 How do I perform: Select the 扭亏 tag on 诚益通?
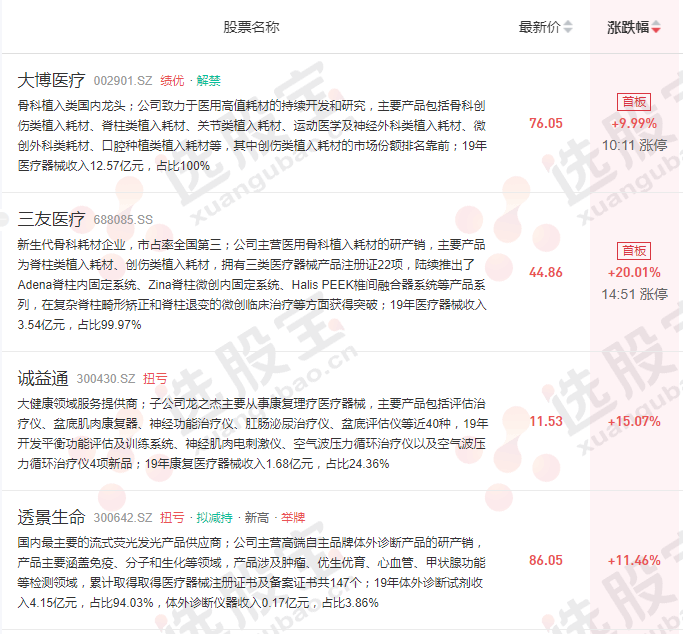point(155,378)
